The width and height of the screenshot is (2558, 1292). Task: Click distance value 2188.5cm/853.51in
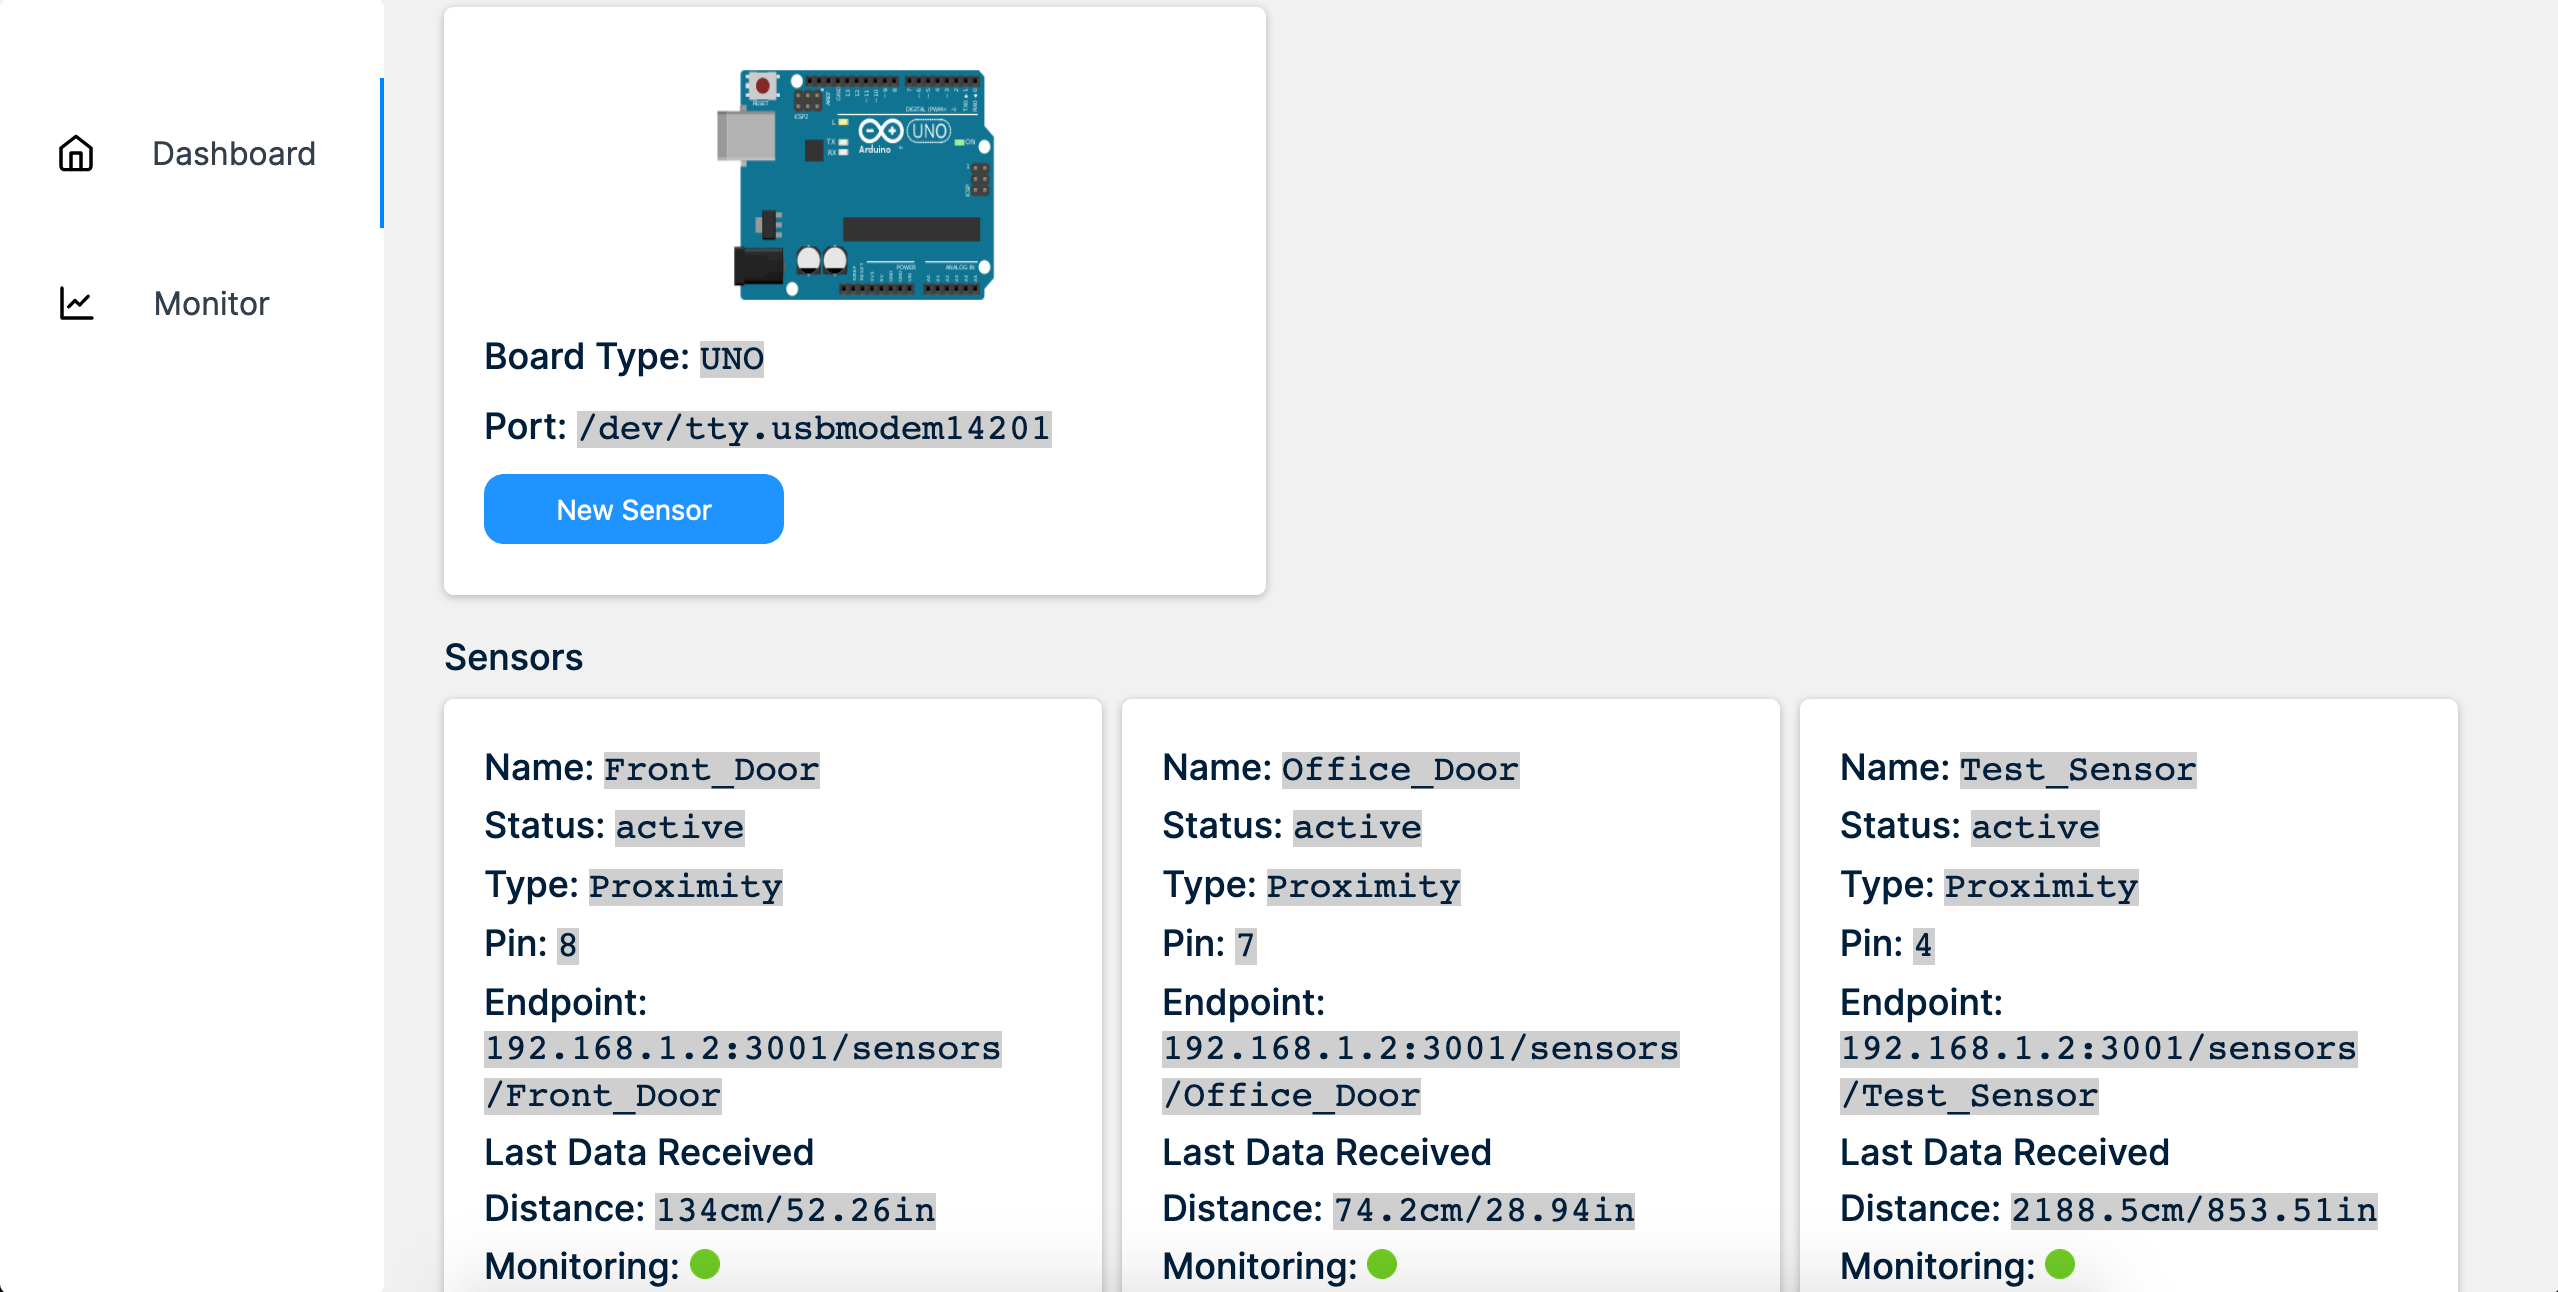click(x=2194, y=1211)
